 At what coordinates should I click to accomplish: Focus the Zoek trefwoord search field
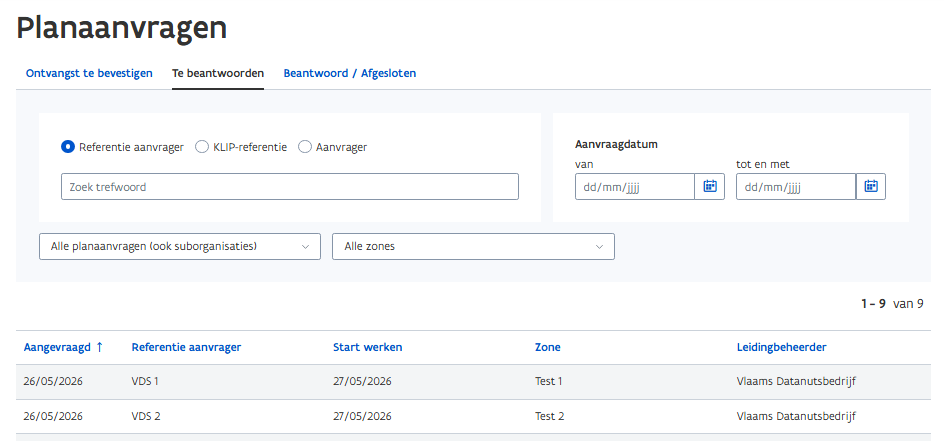click(x=290, y=187)
